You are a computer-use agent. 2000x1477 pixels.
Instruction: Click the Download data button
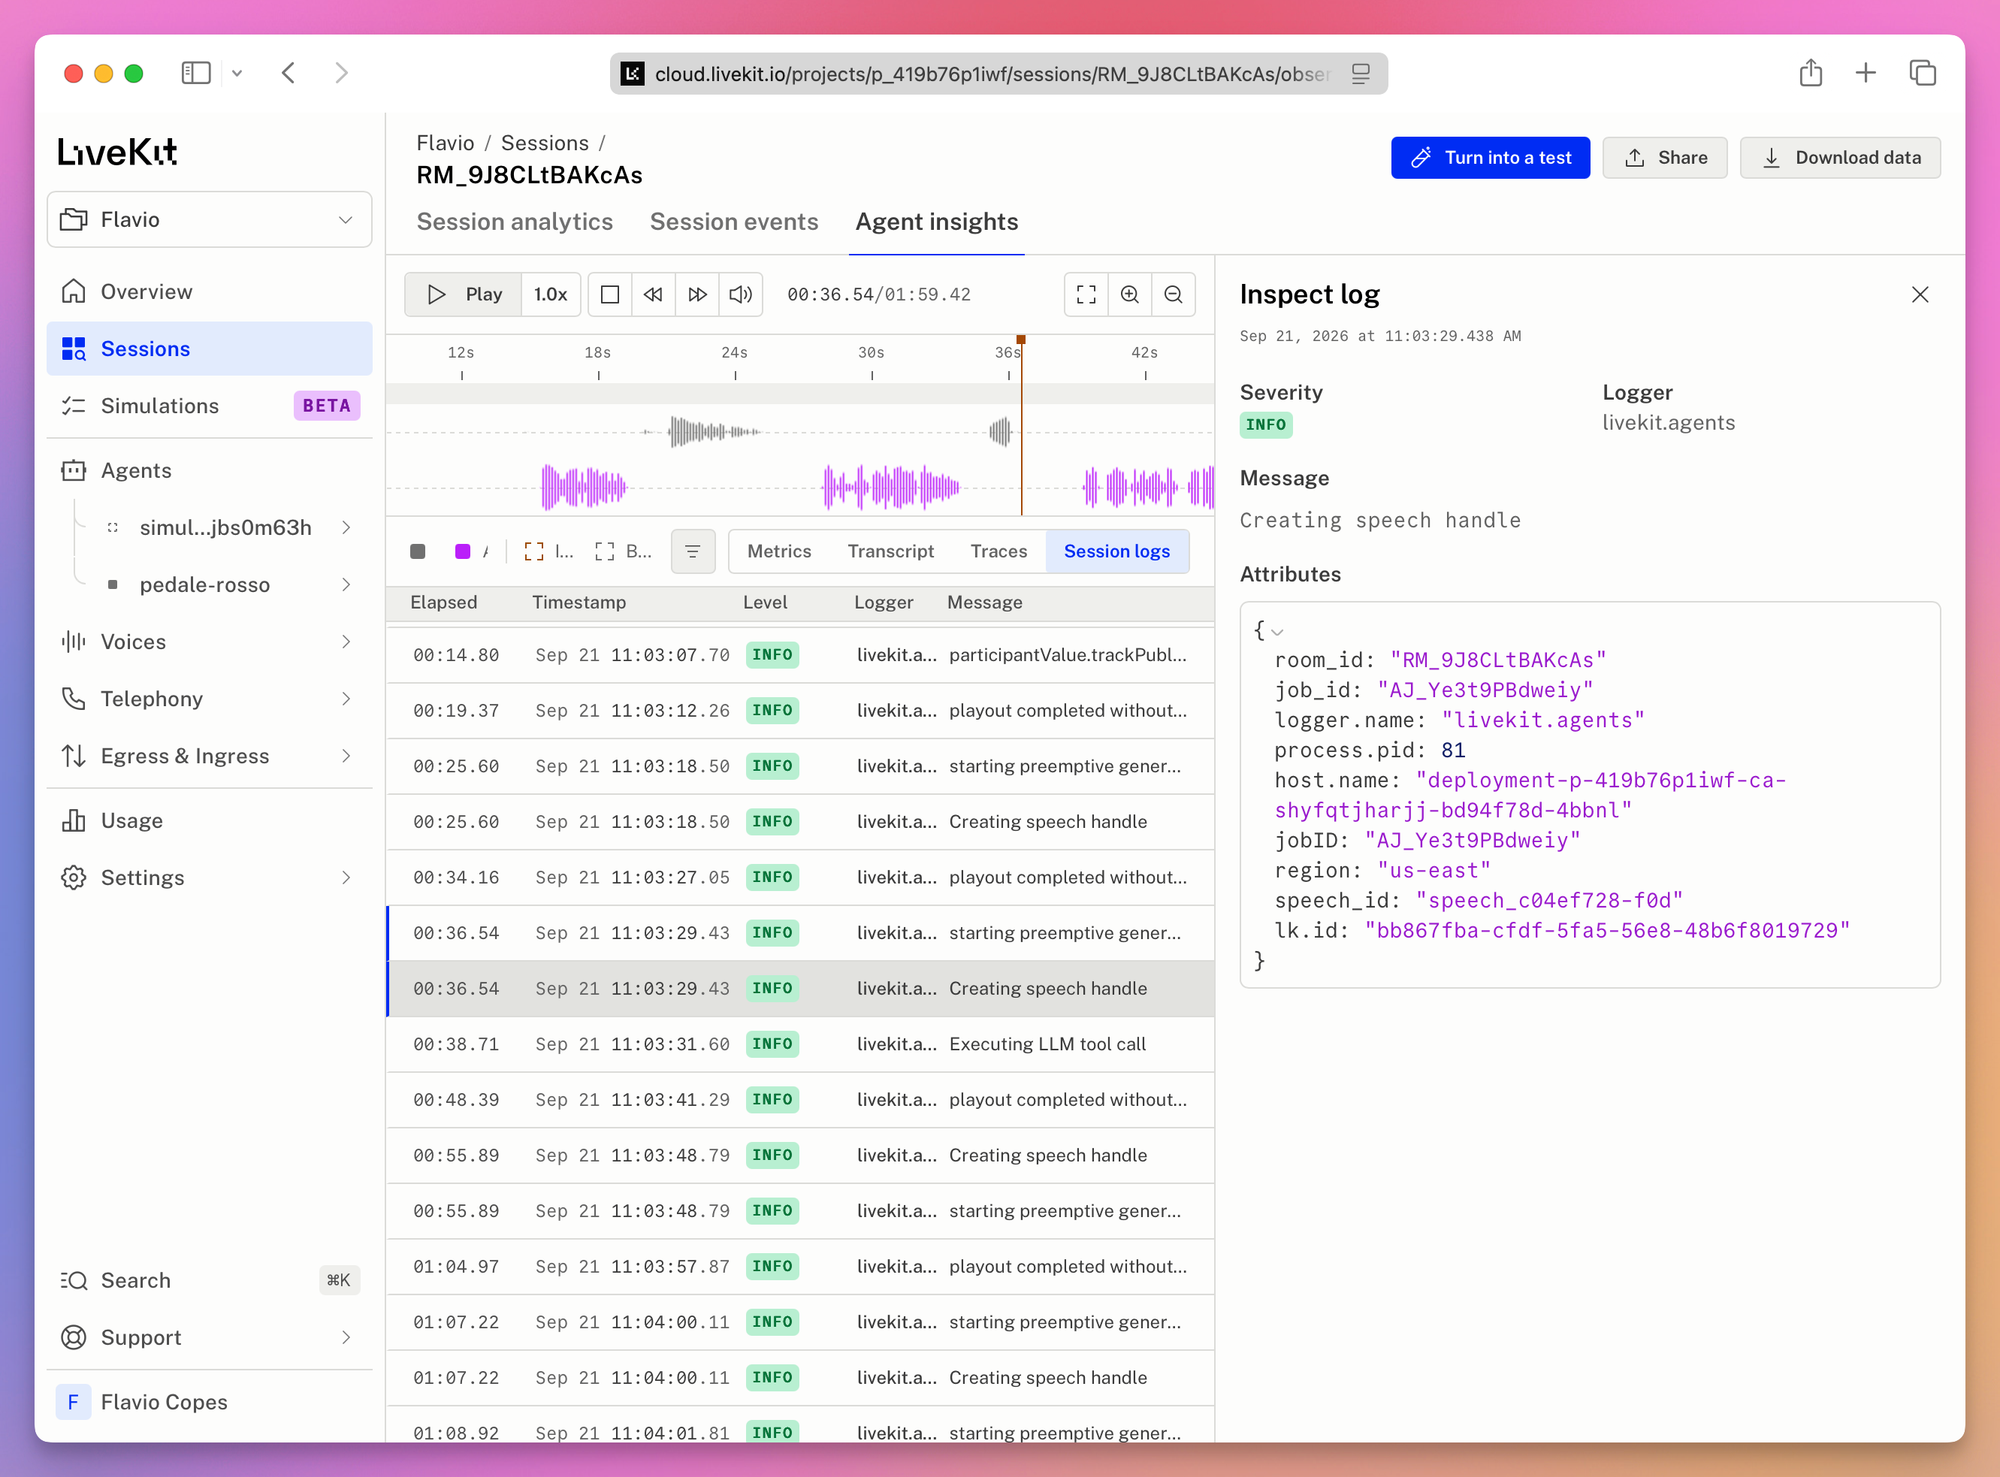[1840, 157]
